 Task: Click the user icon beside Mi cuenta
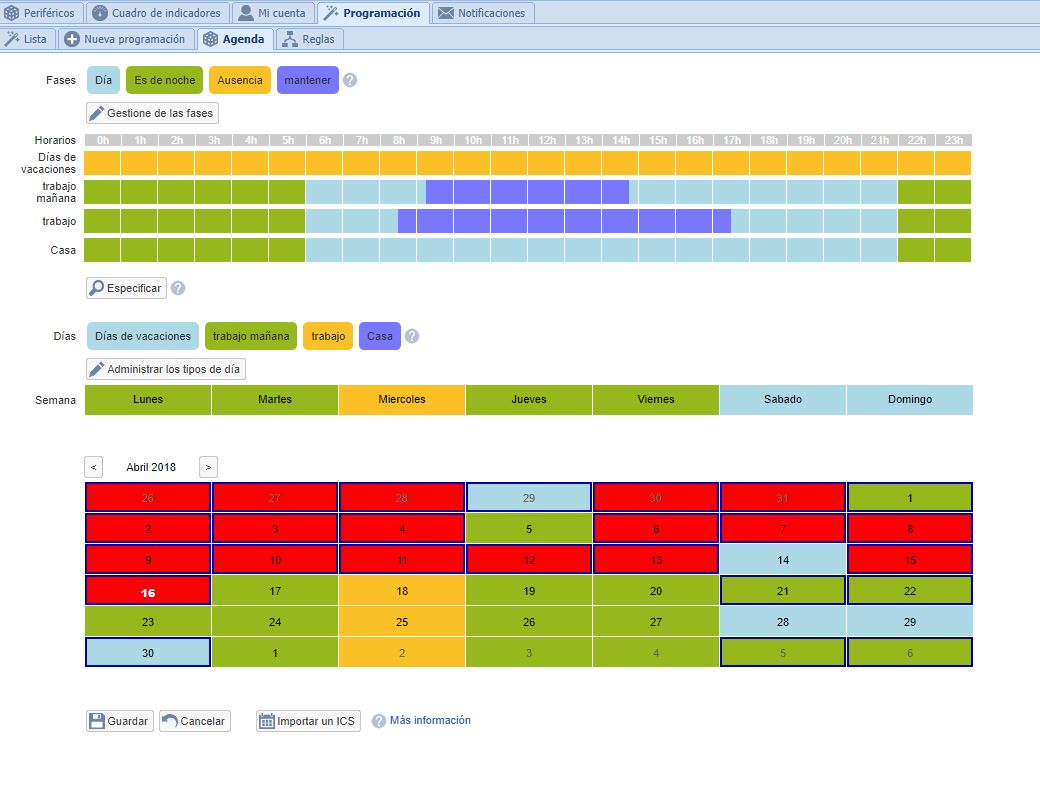[x=246, y=13]
